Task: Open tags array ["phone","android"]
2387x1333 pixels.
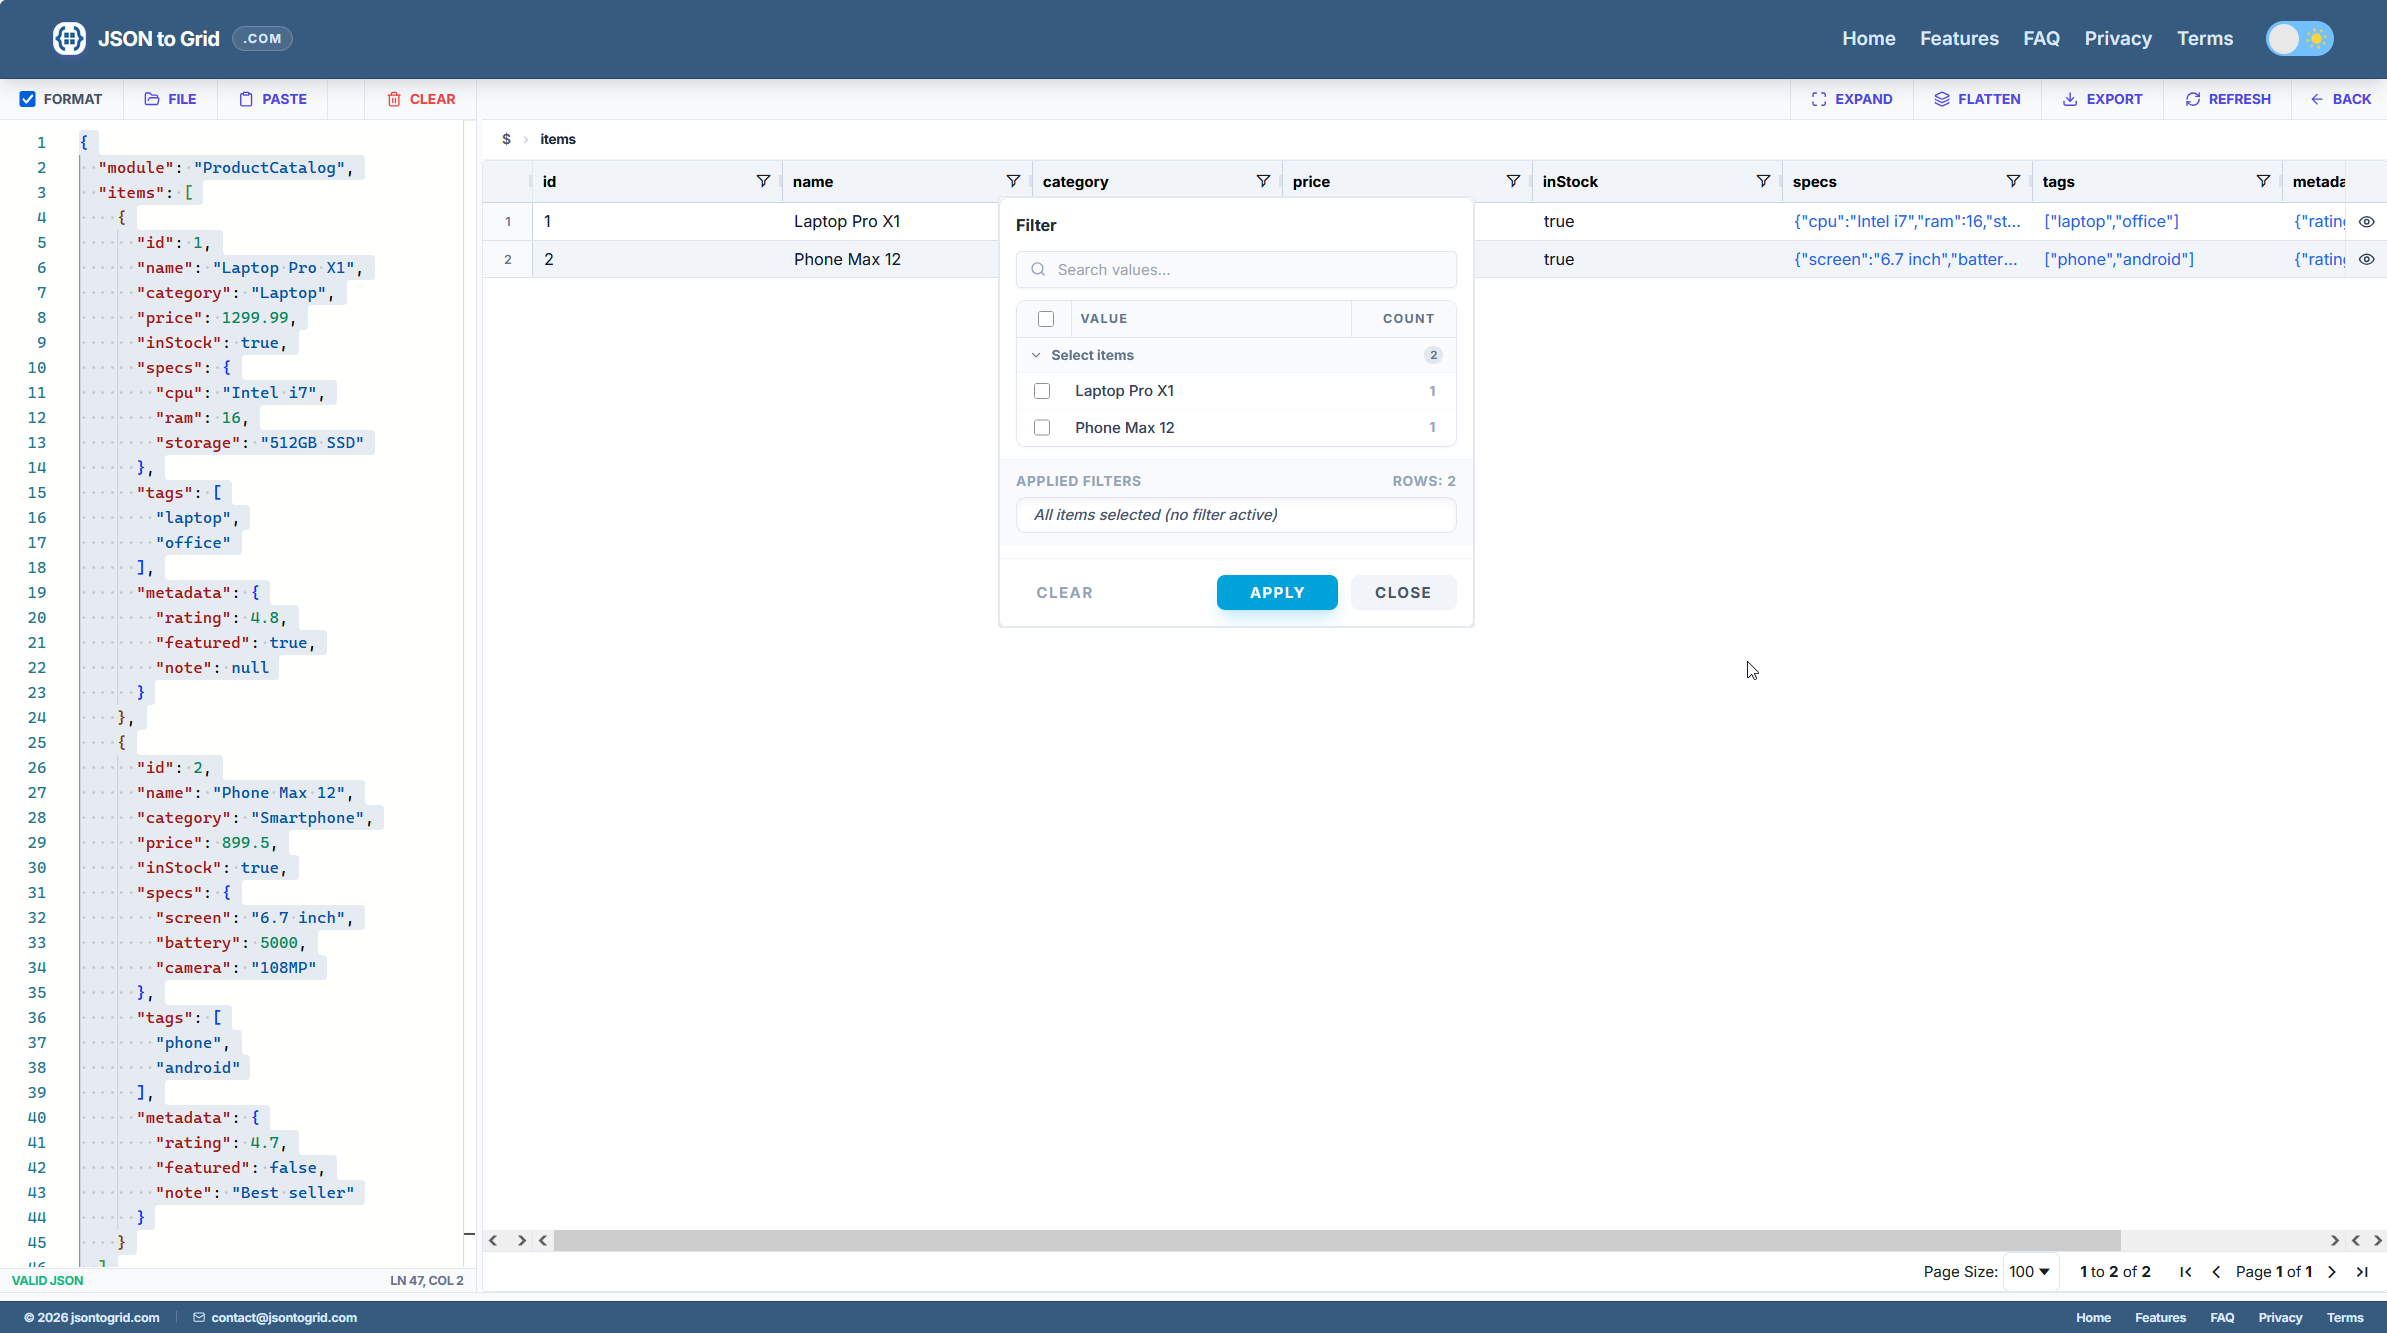Action: (2119, 259)
